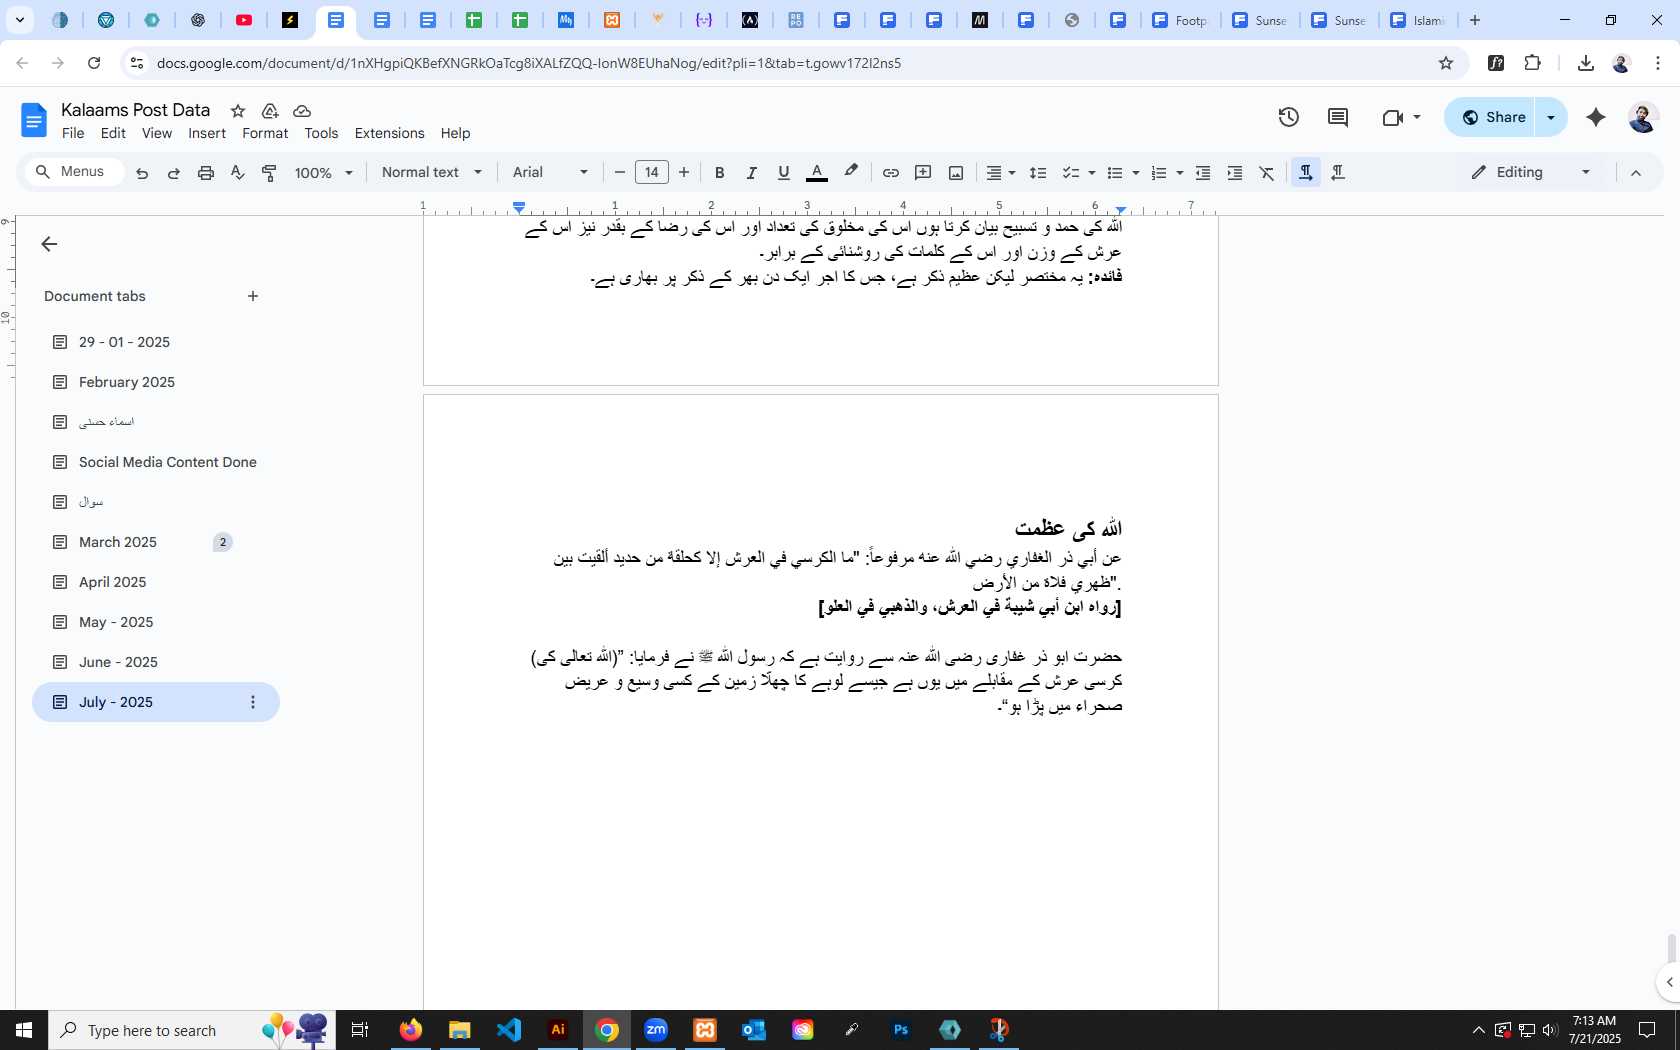Toggle left-to-right text direction
Screen dimensions: 1680x1050
pyautogui.click(x=1305, y=173)
